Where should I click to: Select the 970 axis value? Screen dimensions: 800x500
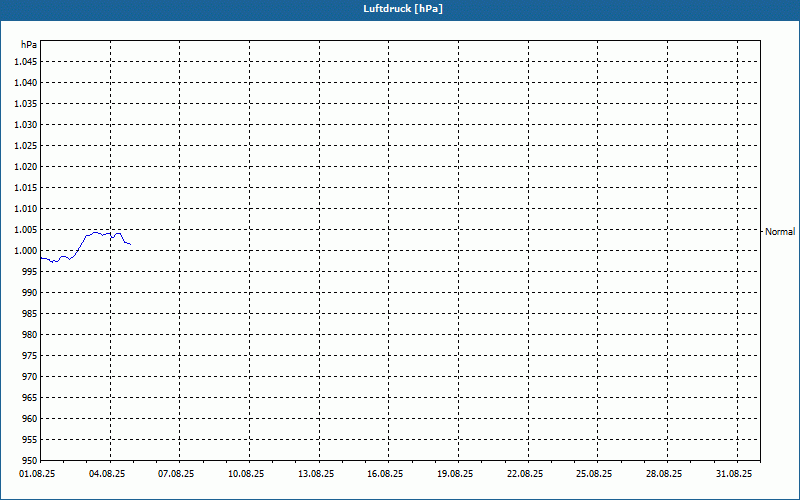click(30, 377)
